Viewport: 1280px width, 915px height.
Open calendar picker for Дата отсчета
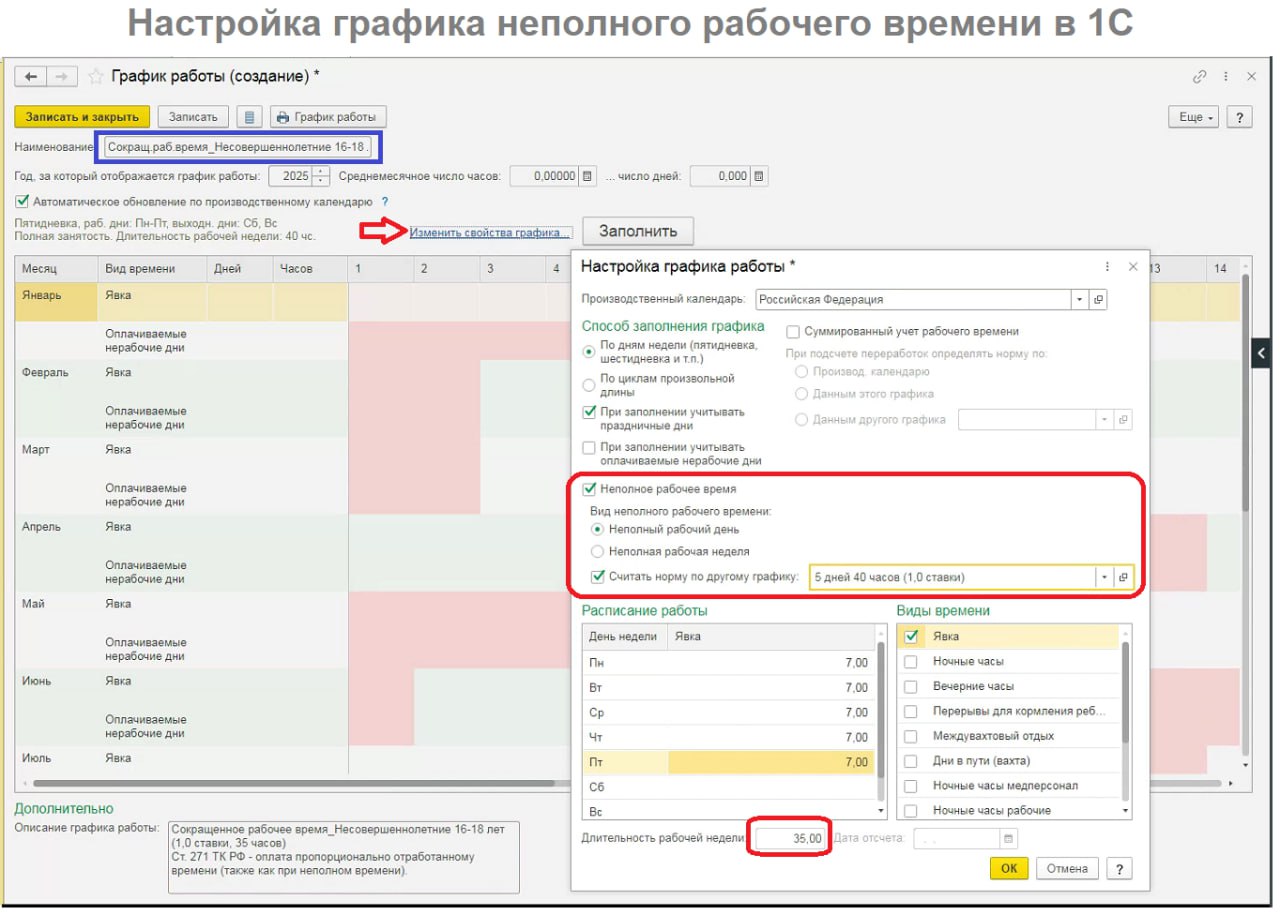point(1008,838)
